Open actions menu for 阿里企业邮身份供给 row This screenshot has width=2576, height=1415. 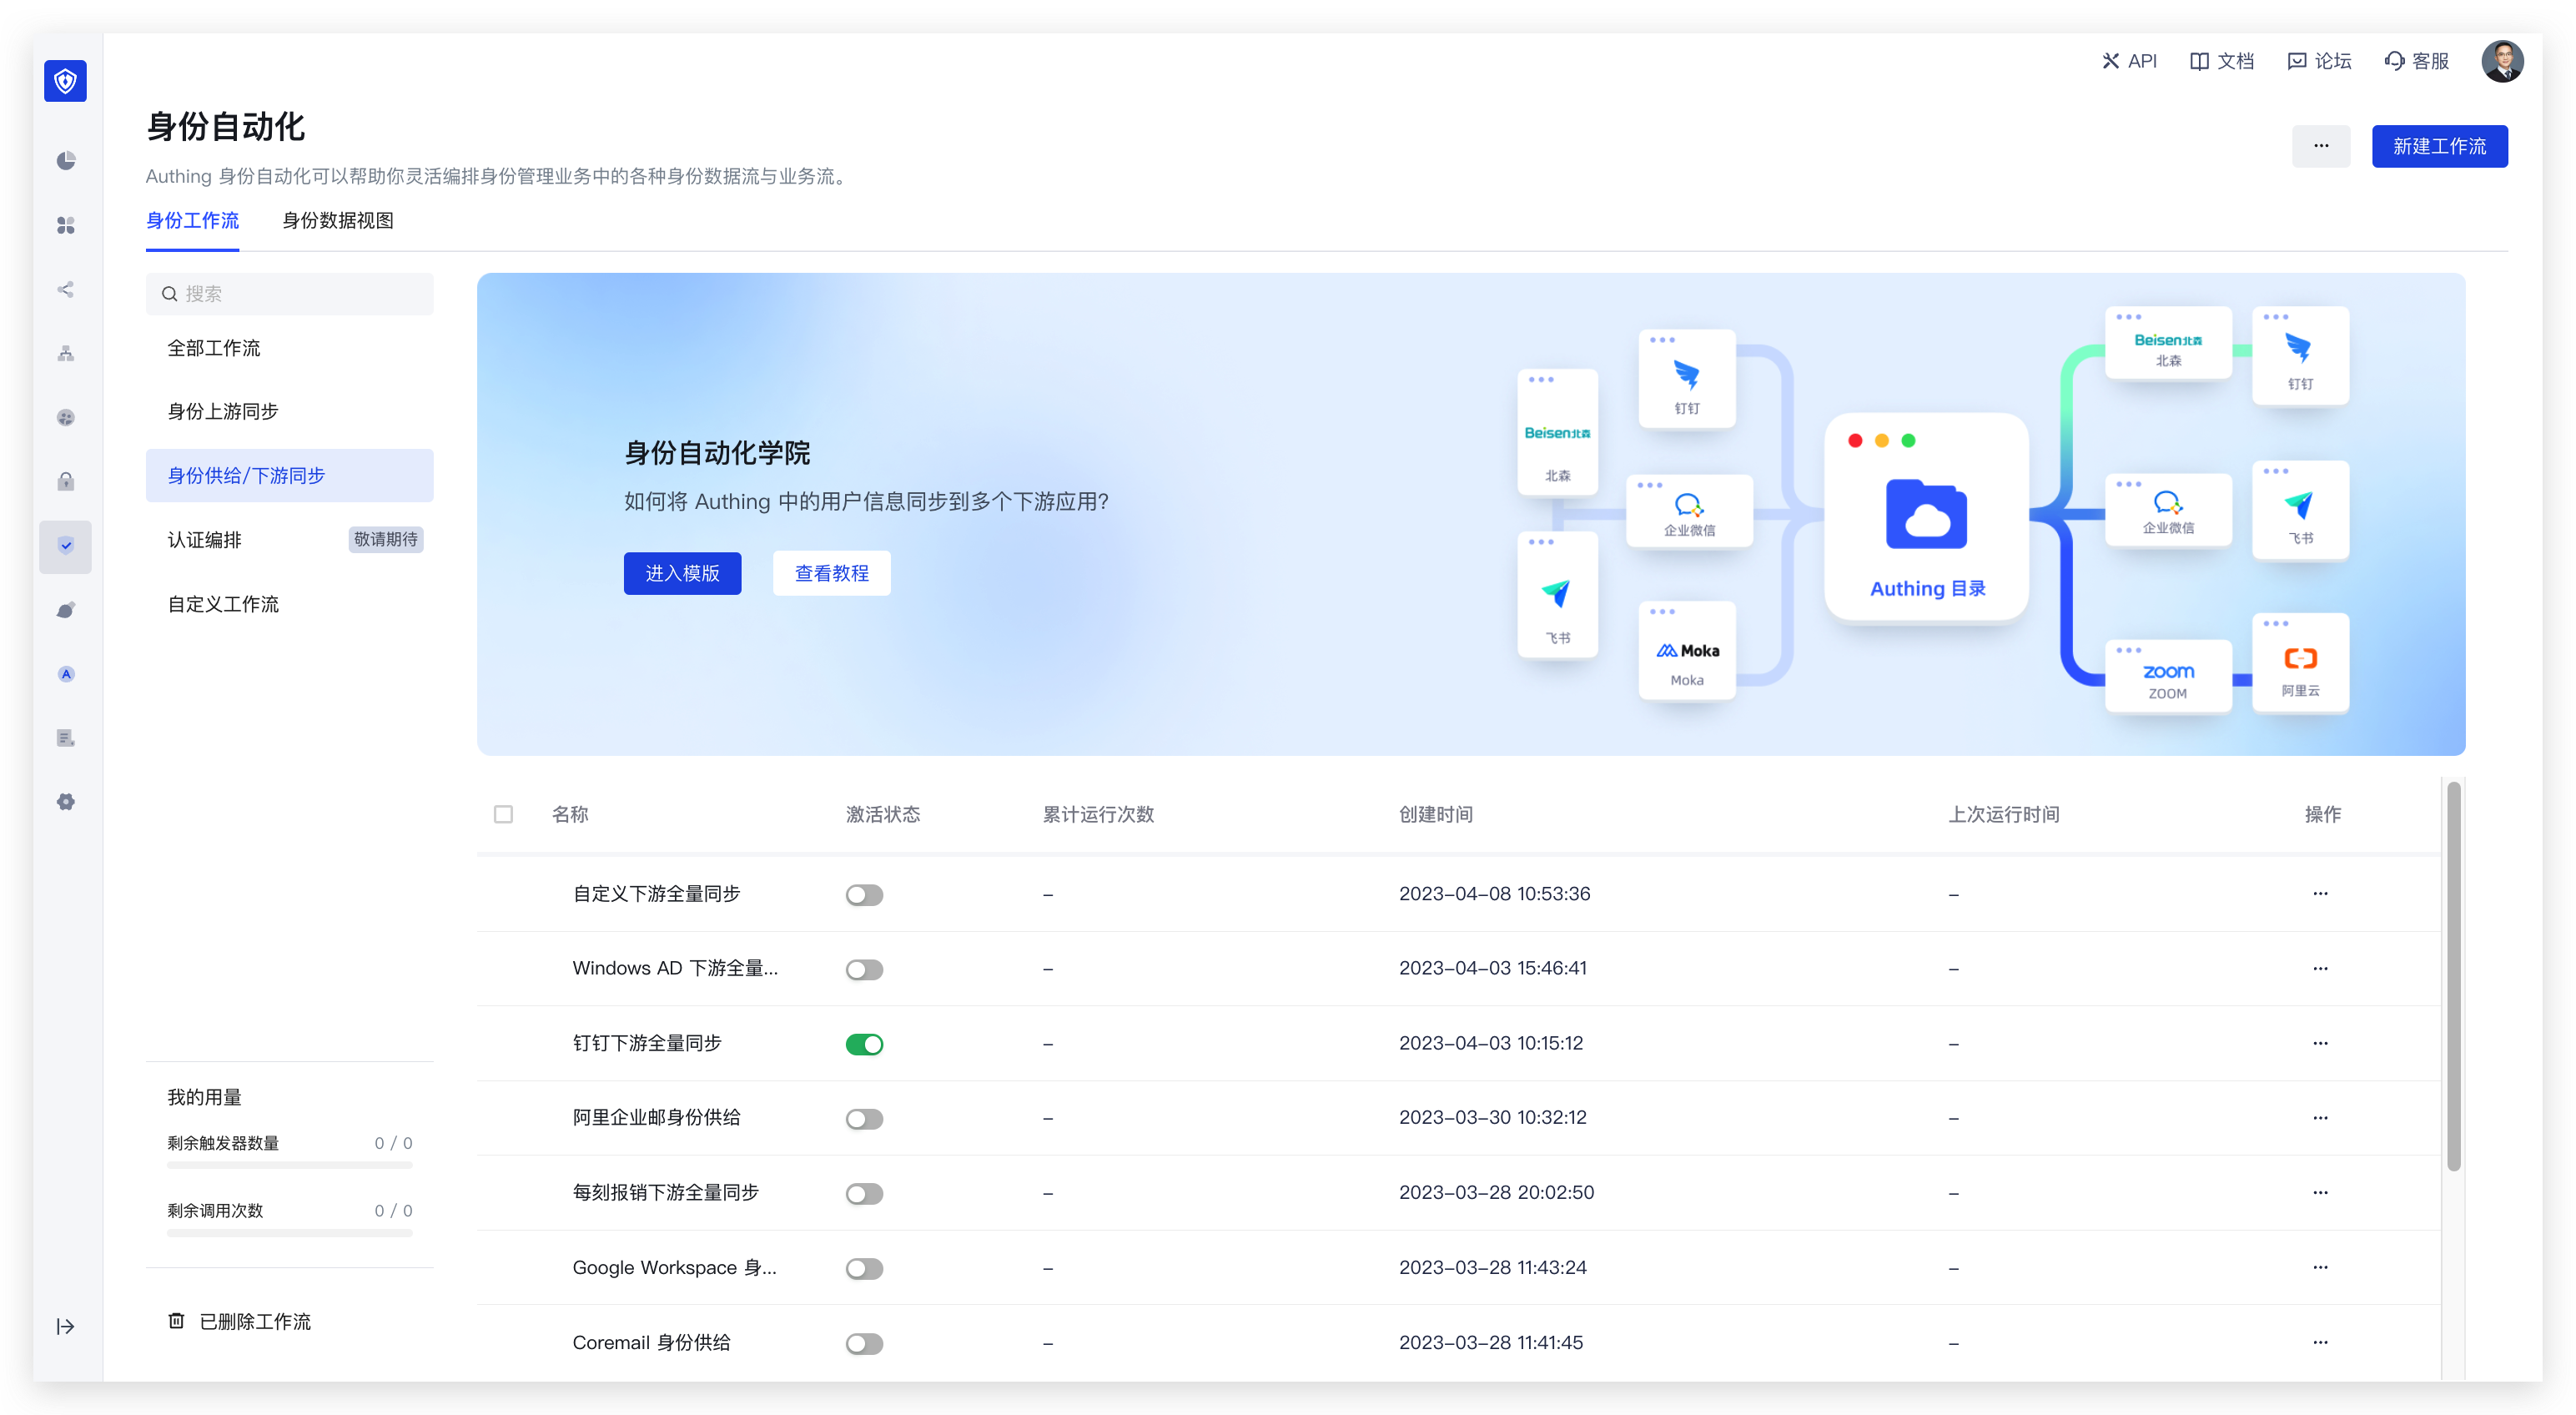[2320, 1118]
